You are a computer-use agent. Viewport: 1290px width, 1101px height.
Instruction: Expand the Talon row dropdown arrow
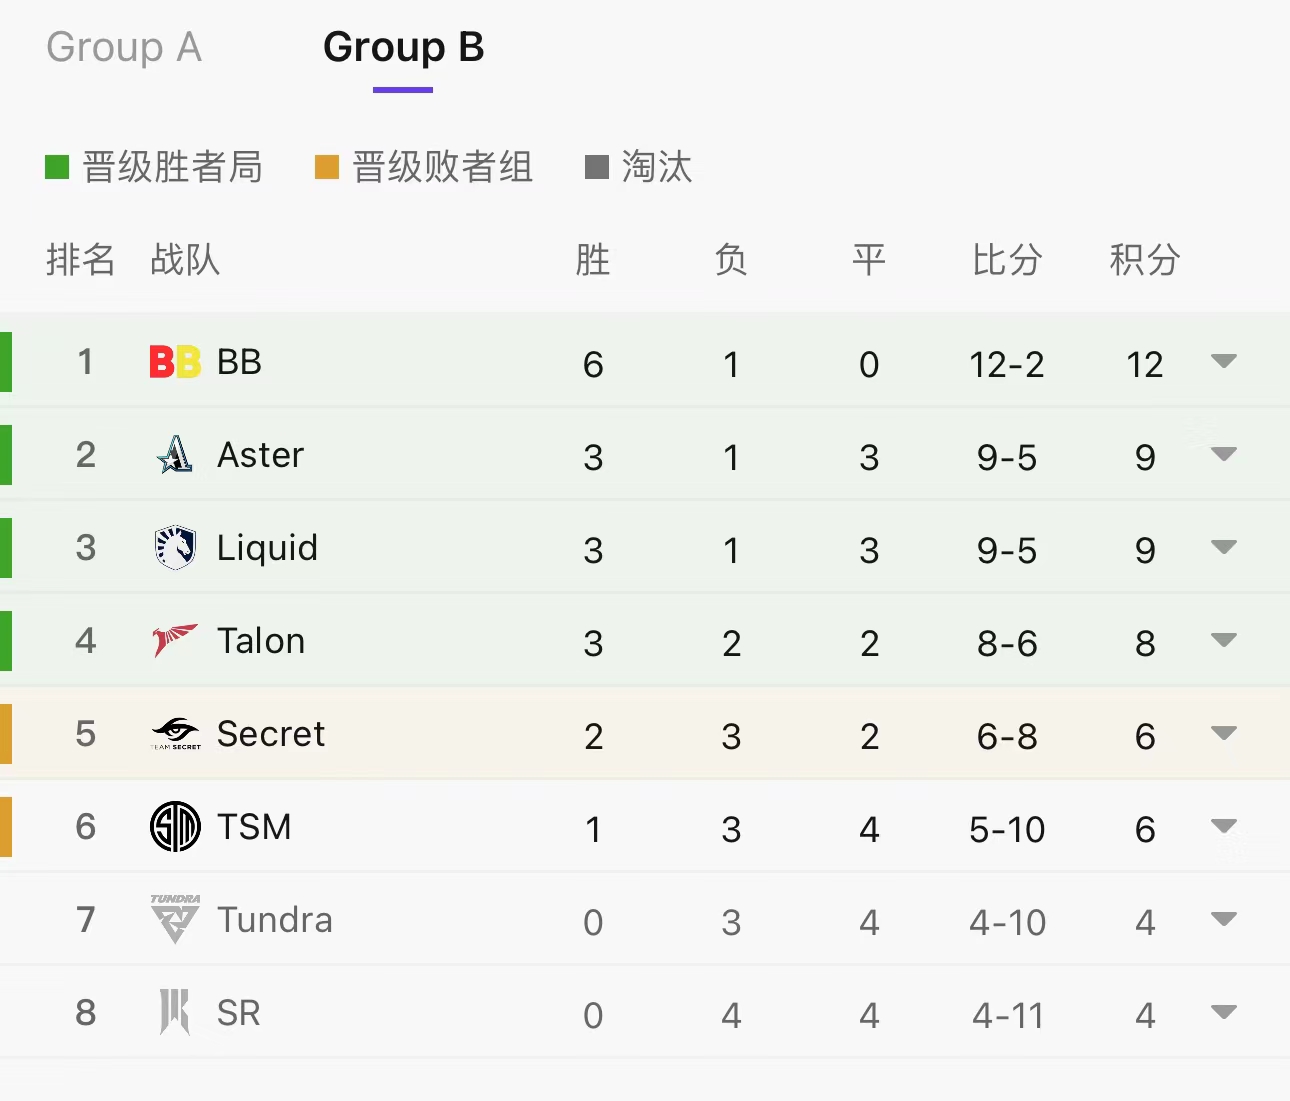(1223, 640)
